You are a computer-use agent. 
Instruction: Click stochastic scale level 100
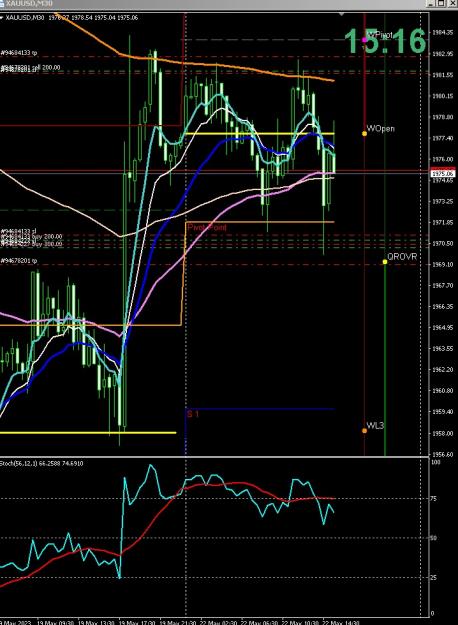(x=436, y=462)
